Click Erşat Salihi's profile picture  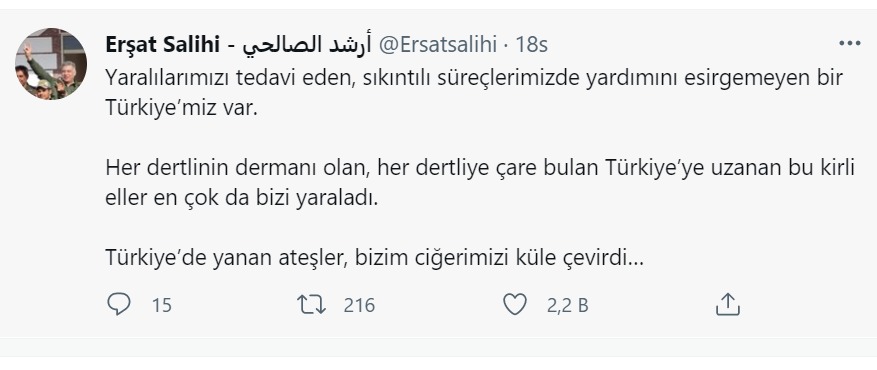pos(50,64)
